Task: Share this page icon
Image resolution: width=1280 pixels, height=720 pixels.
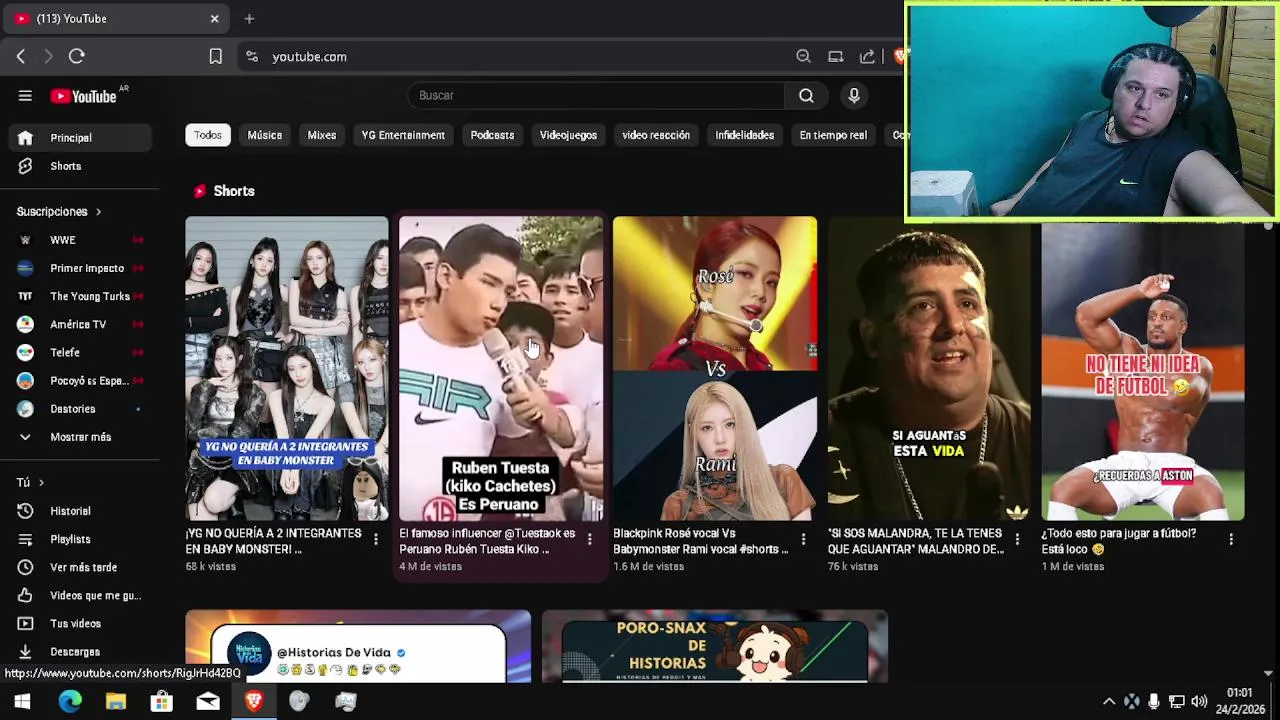Action: click(x=867, y=57)
